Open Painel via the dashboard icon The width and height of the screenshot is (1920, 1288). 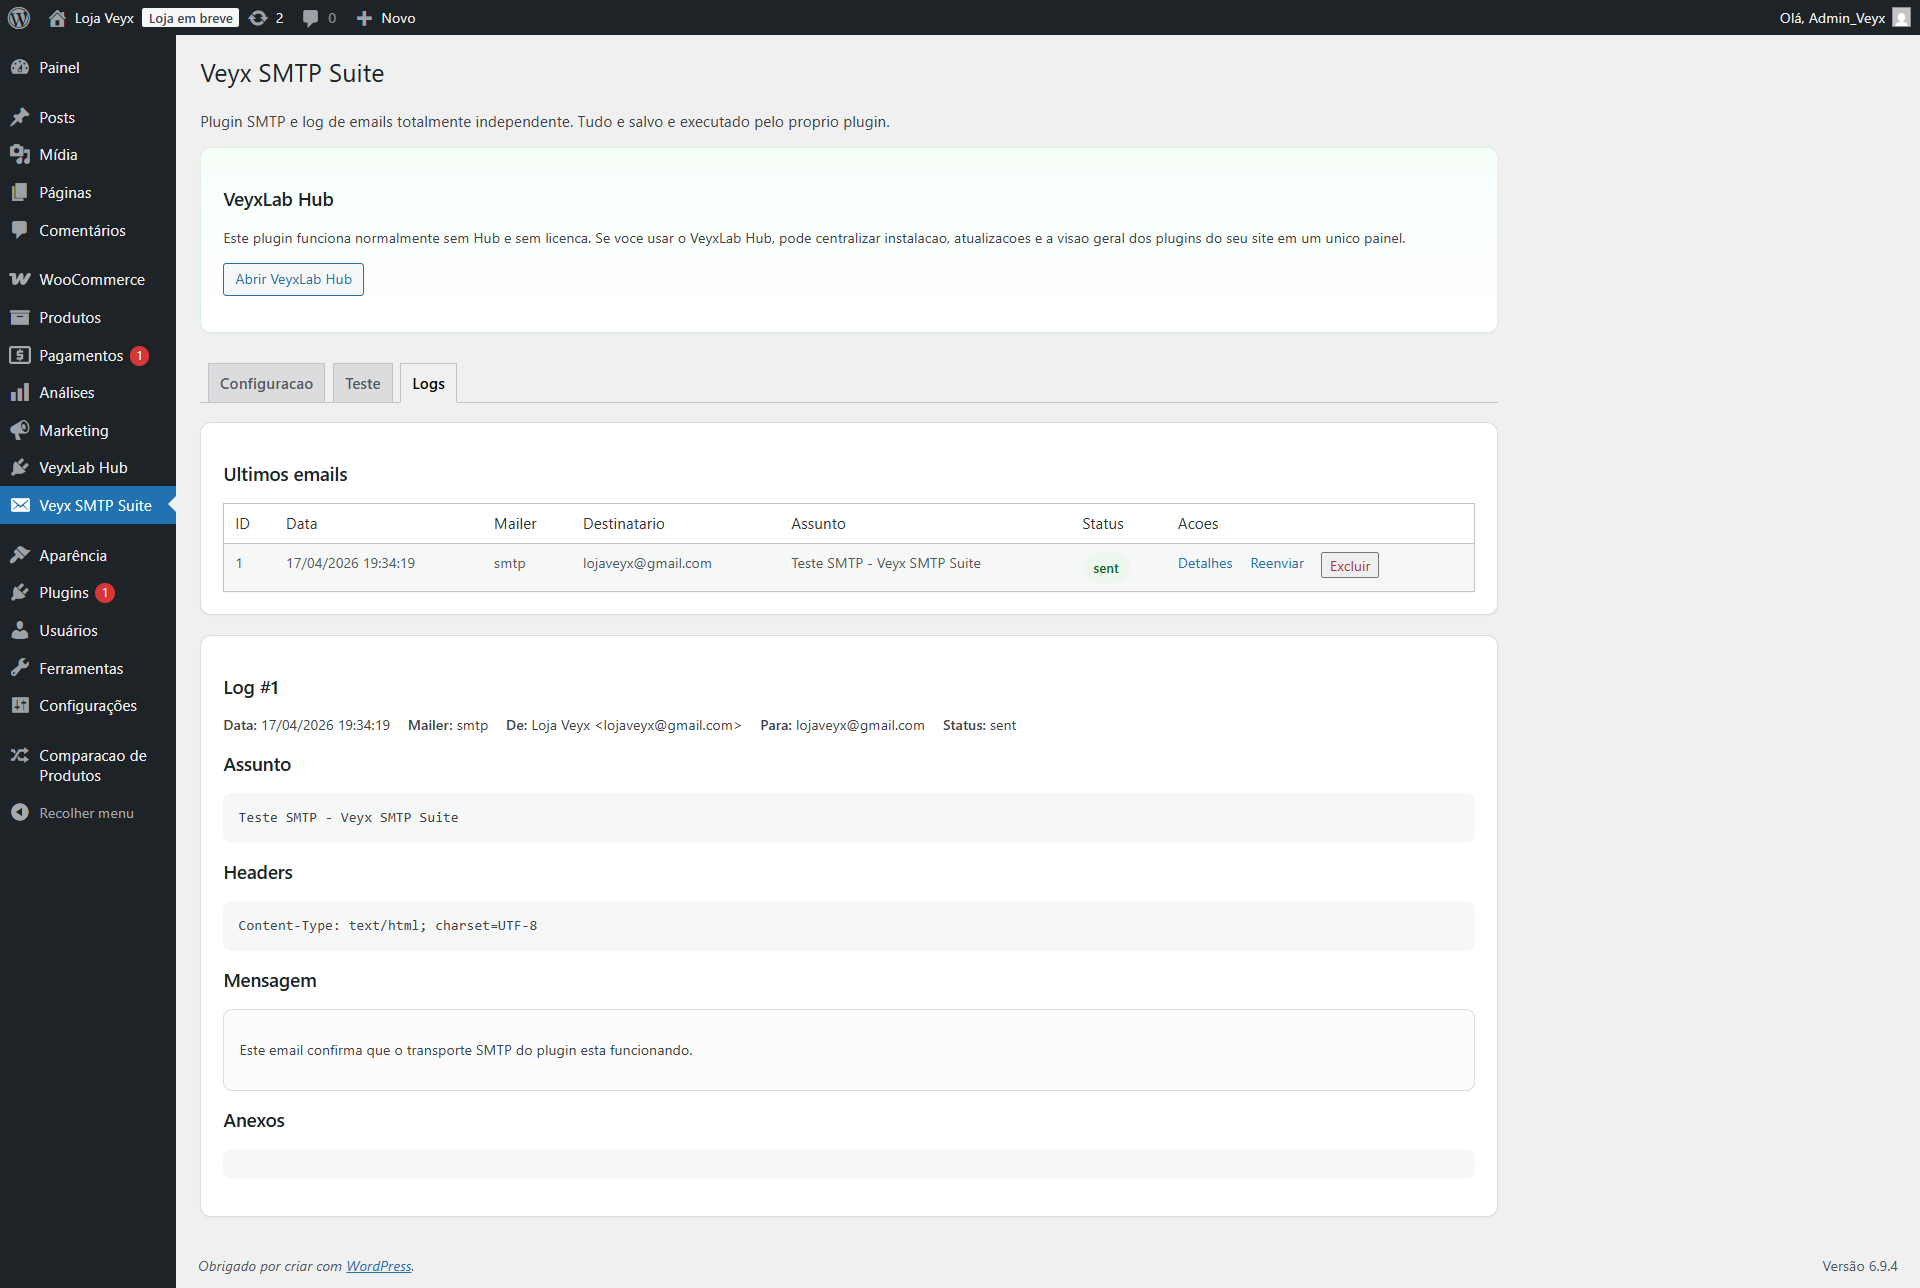click(x=21, y=67)
